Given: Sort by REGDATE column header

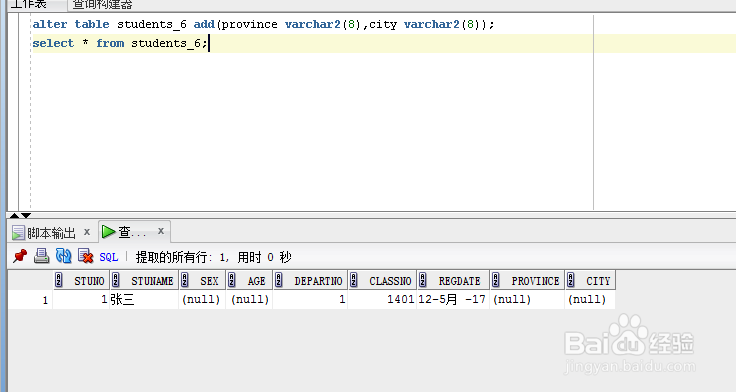Looking at the screenshot, I should [x=453, y=281].
